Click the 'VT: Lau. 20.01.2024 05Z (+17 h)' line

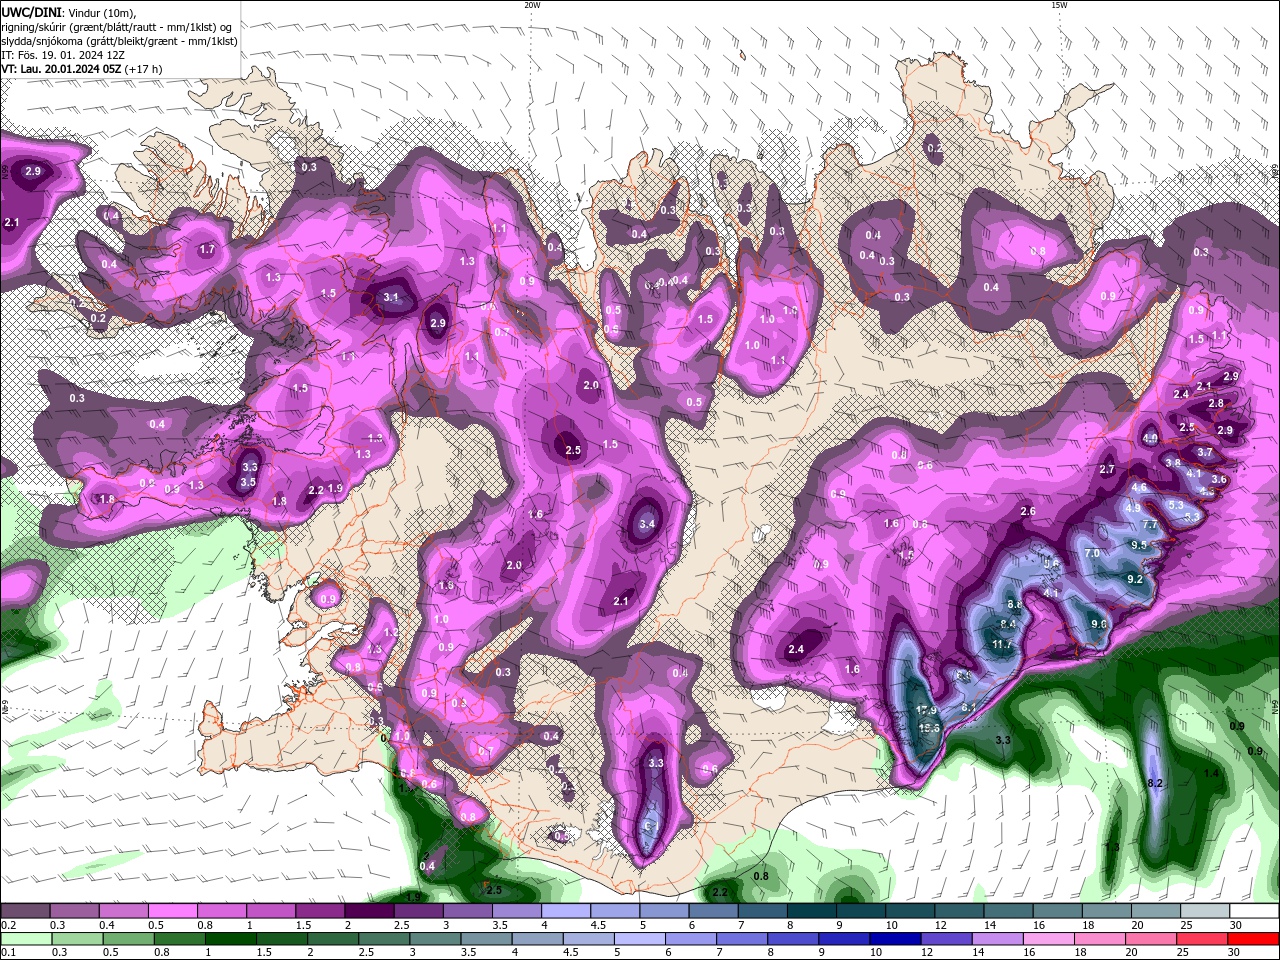[81, 69]
